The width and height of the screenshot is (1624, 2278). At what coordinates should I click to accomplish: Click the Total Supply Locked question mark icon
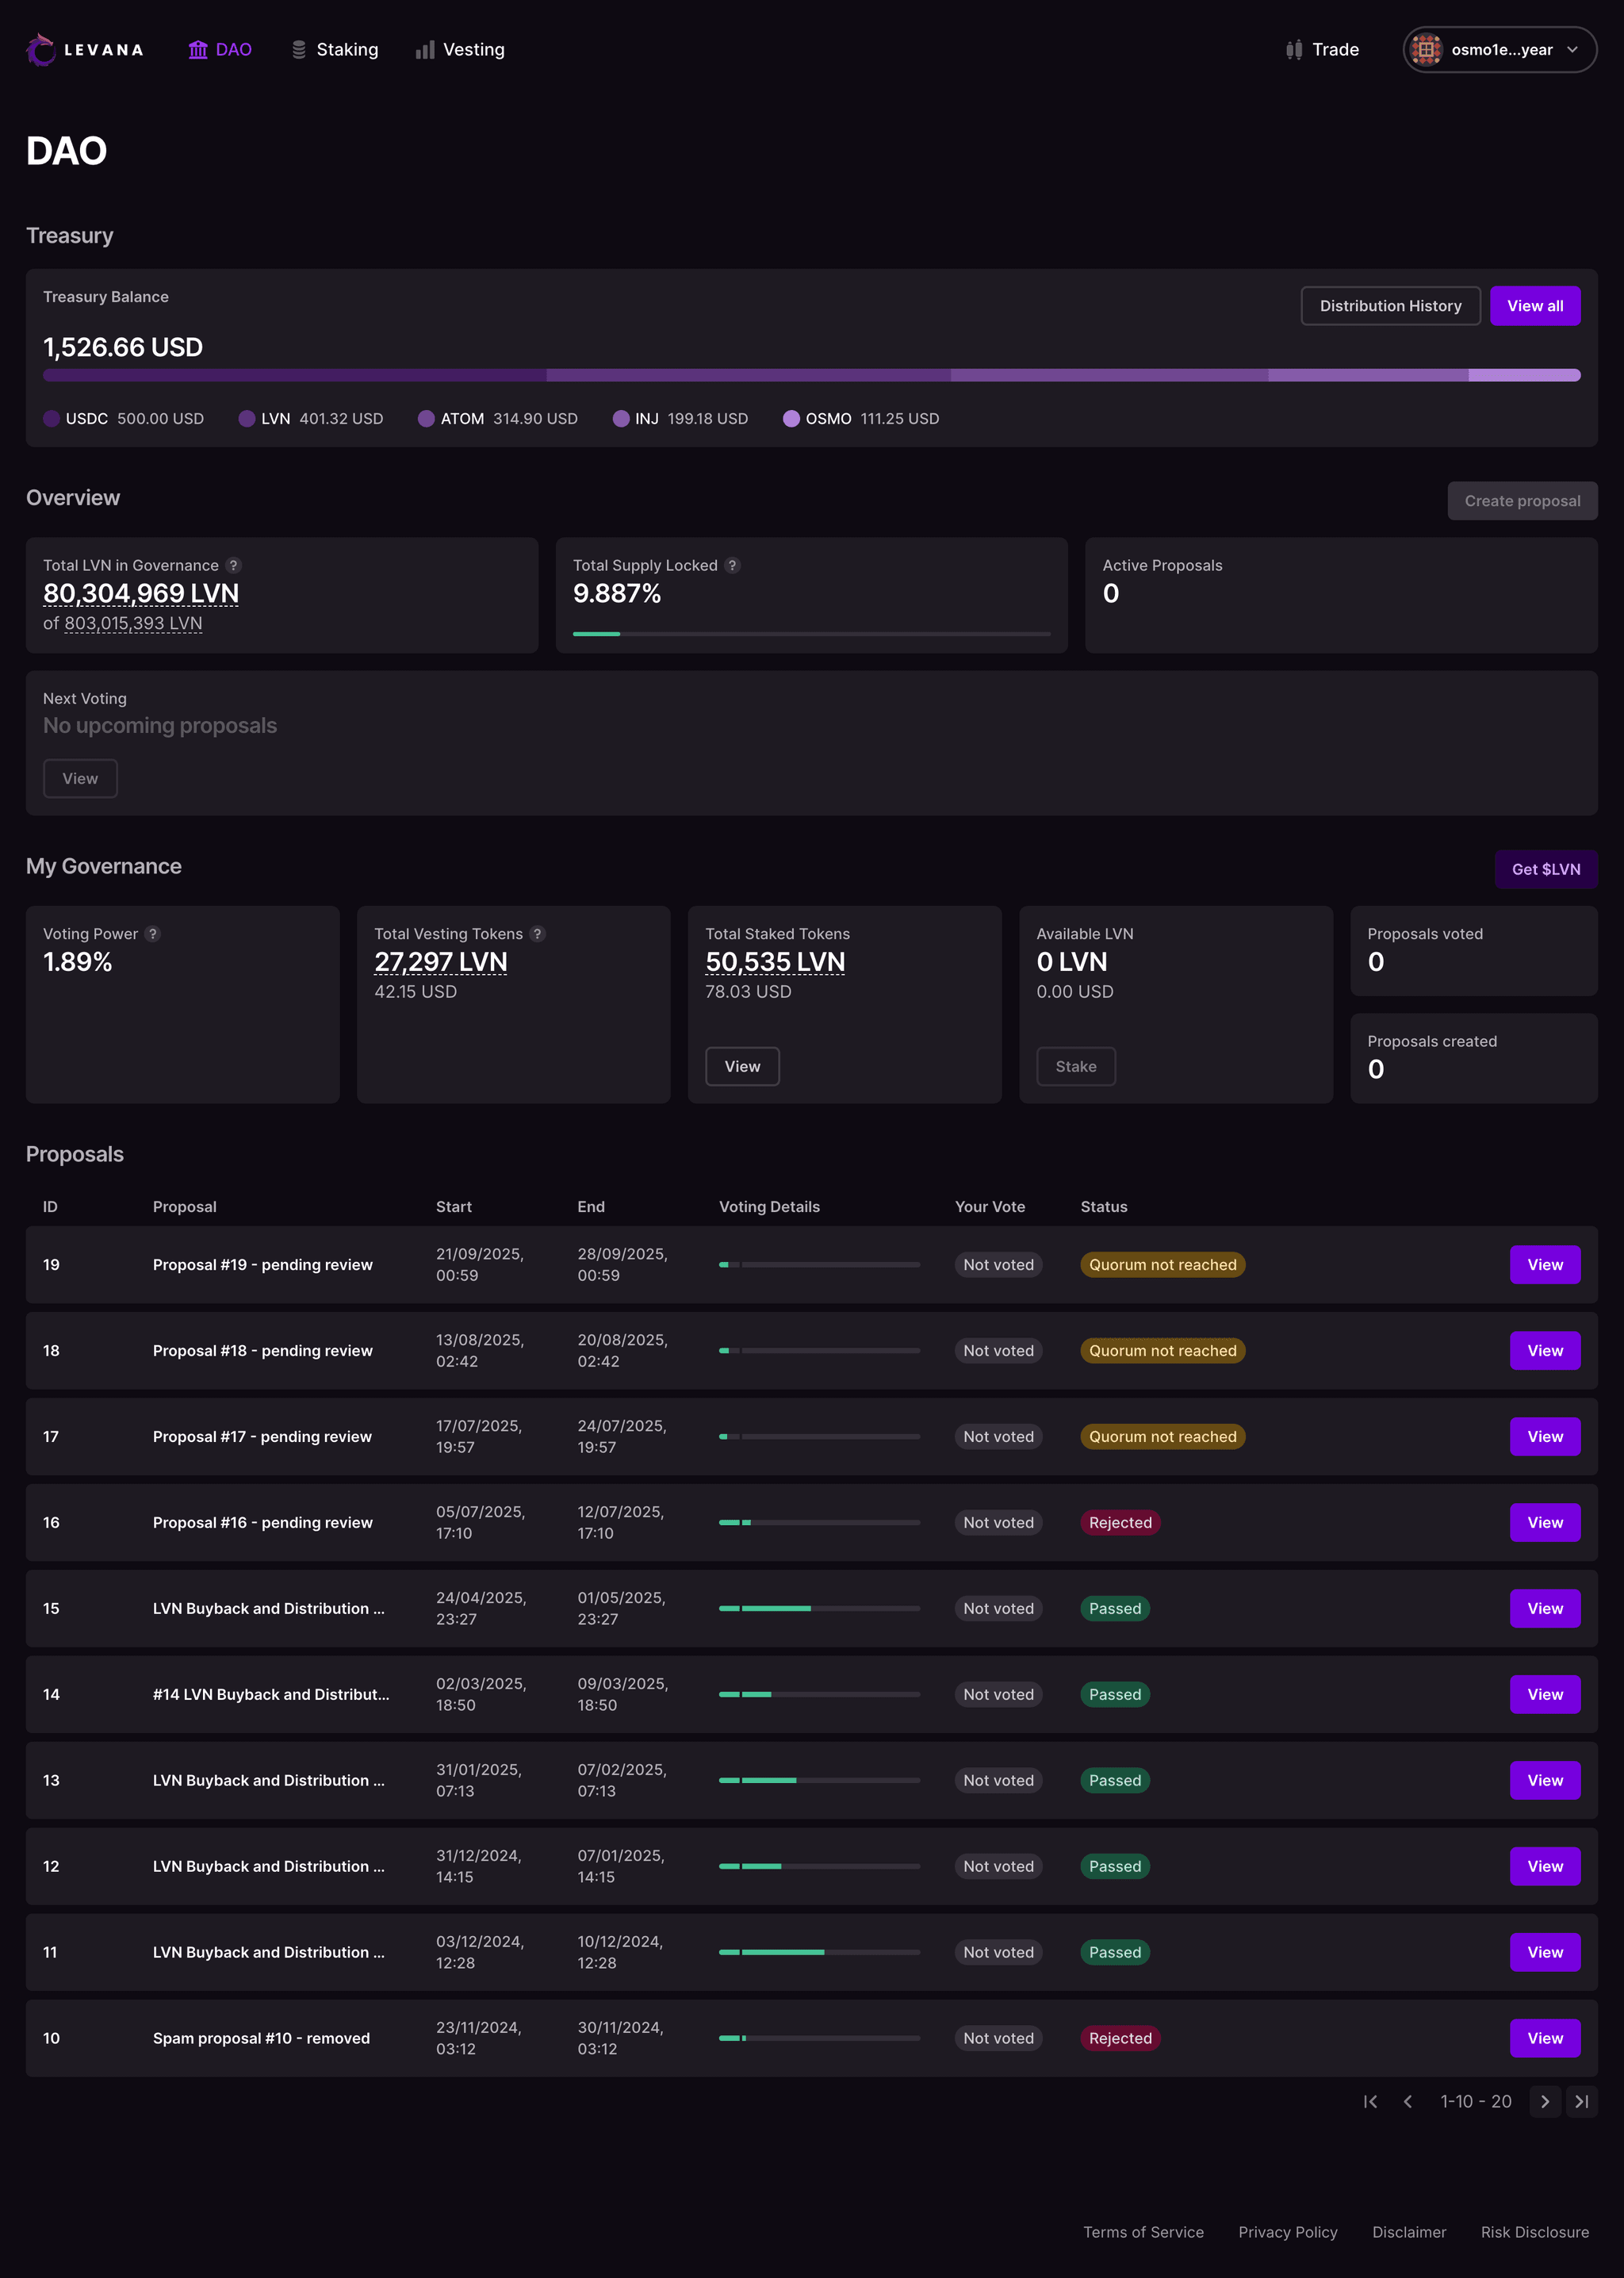click(x=732, y=565)
